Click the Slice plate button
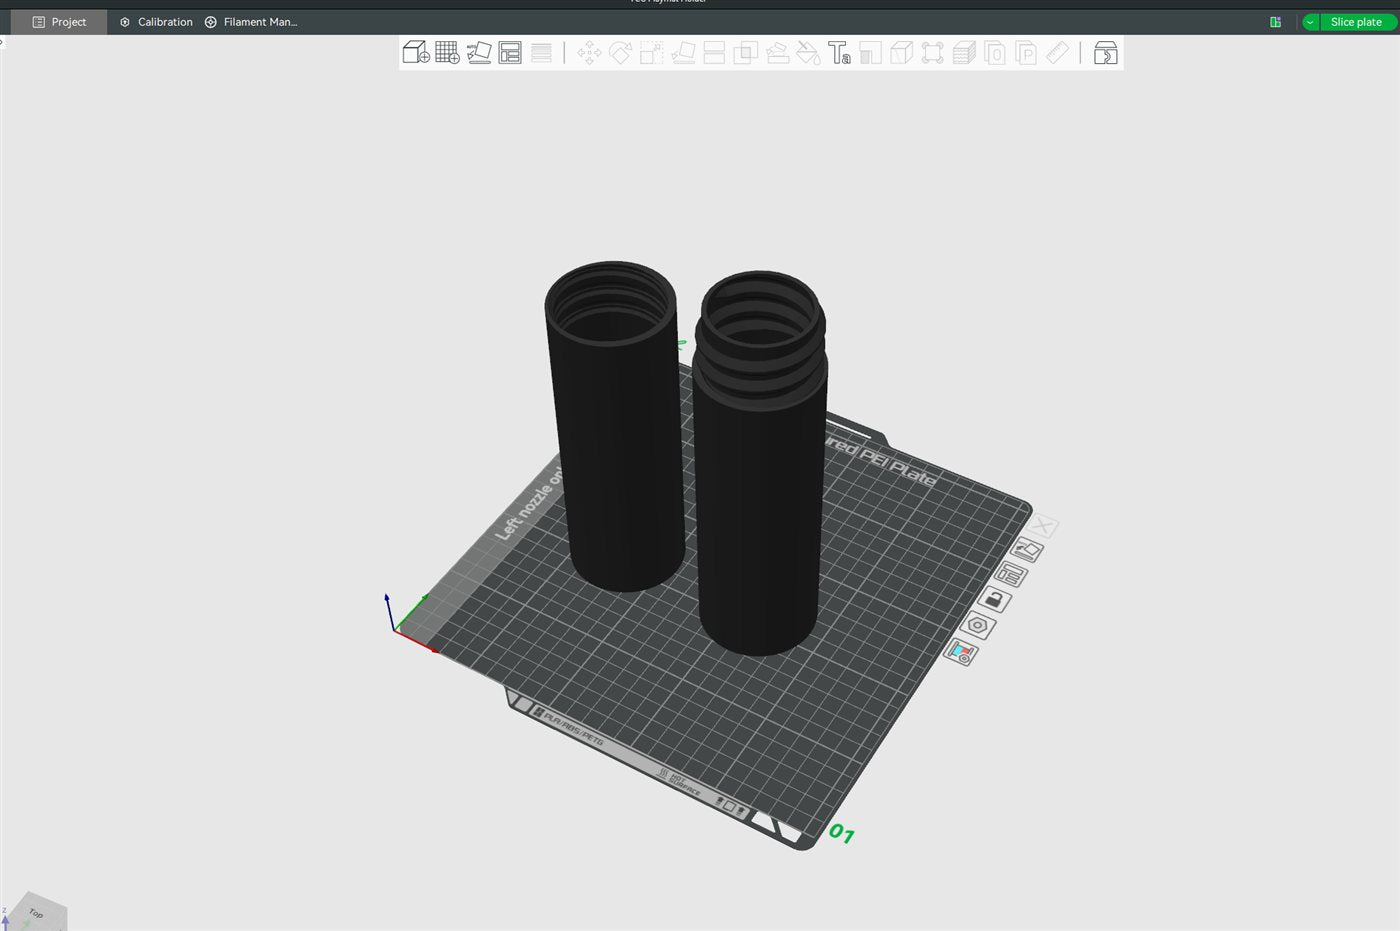 point(1356,22)
